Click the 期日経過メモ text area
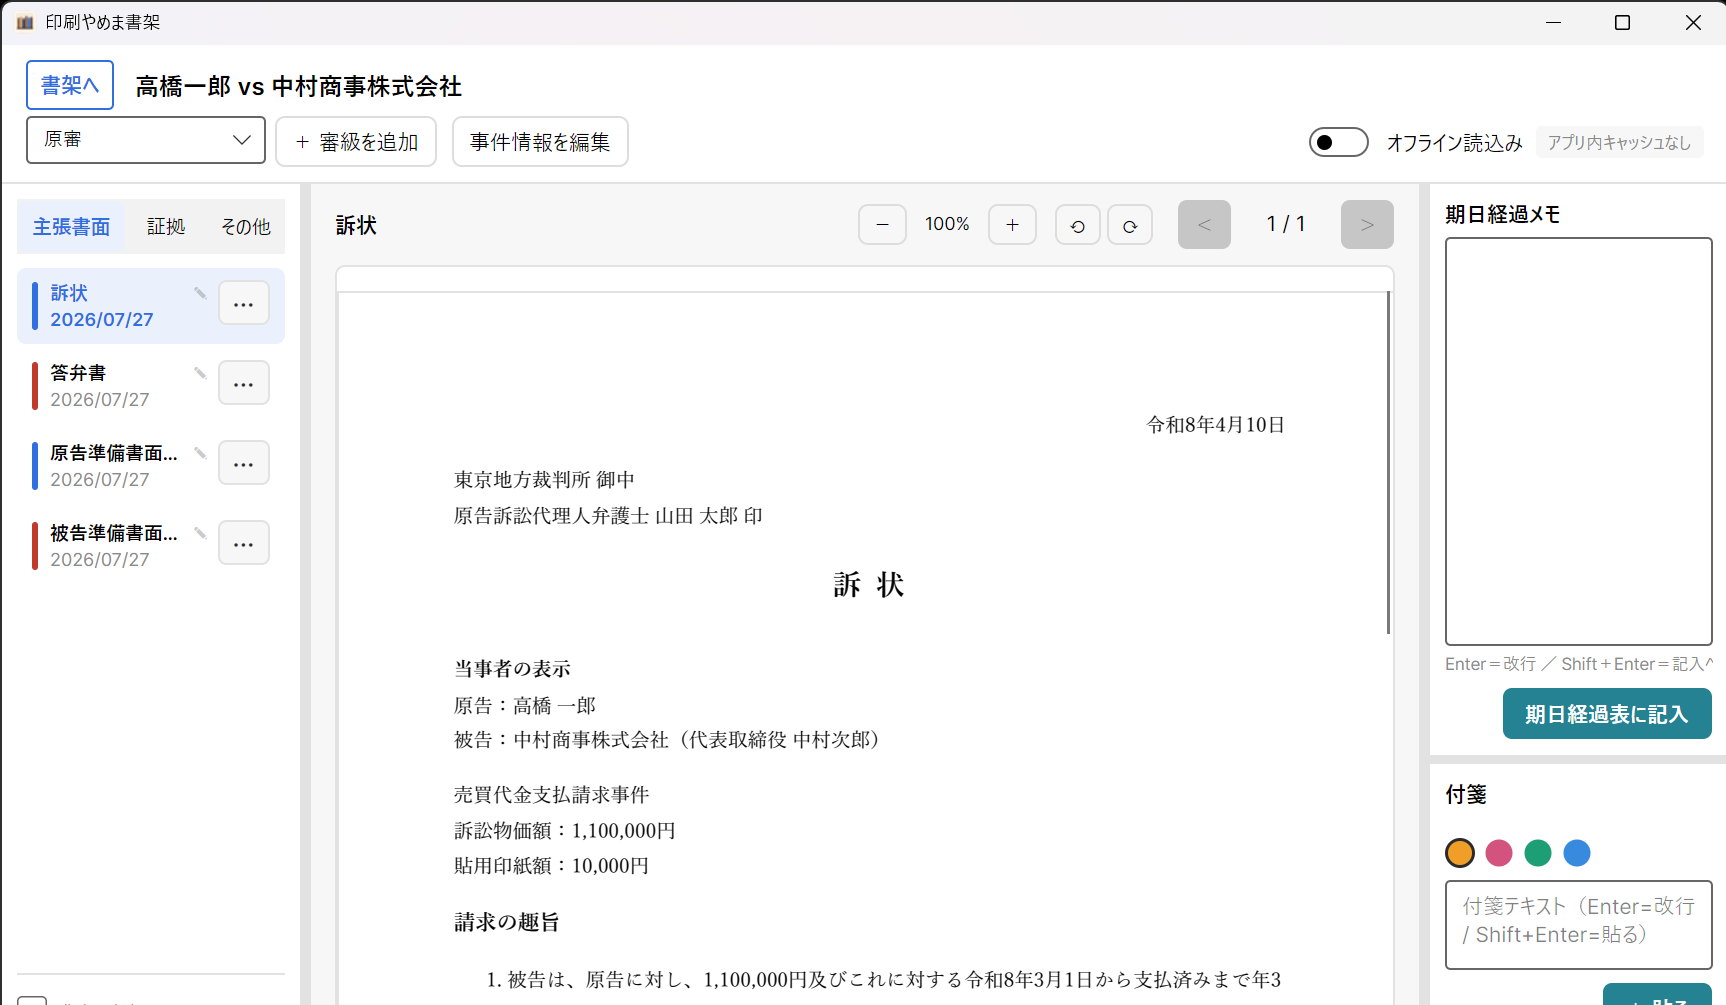Screen dimensions: 1726x1005 tap(1579, 441)
